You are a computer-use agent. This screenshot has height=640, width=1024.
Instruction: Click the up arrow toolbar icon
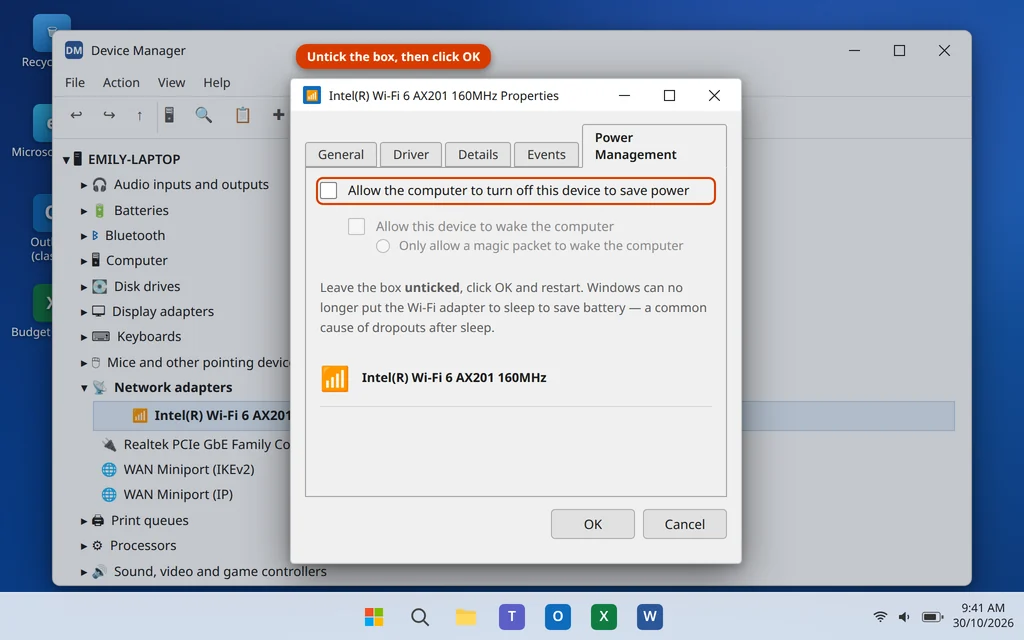pyautogui.click(x=139, y=116)
